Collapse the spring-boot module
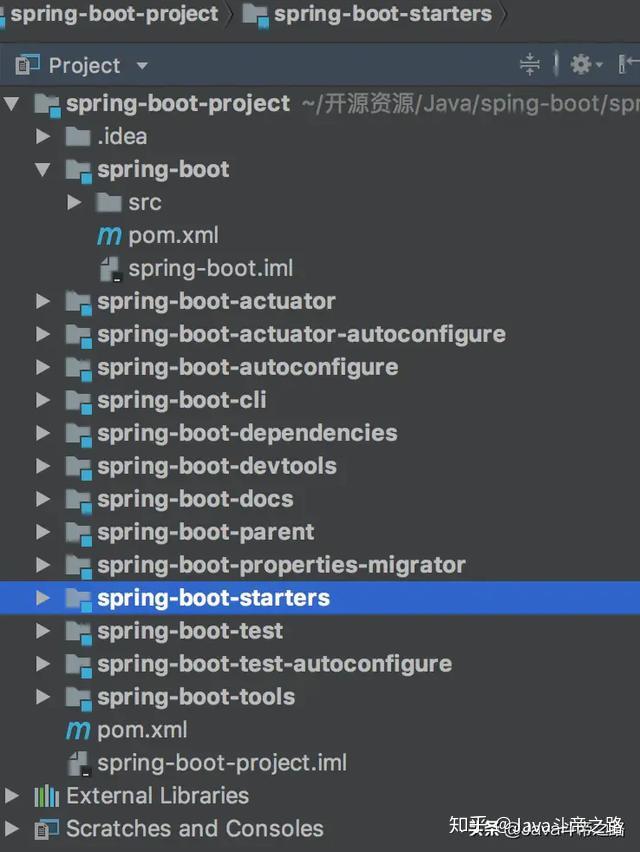The image size is (640, 852). tap(43, 170)
